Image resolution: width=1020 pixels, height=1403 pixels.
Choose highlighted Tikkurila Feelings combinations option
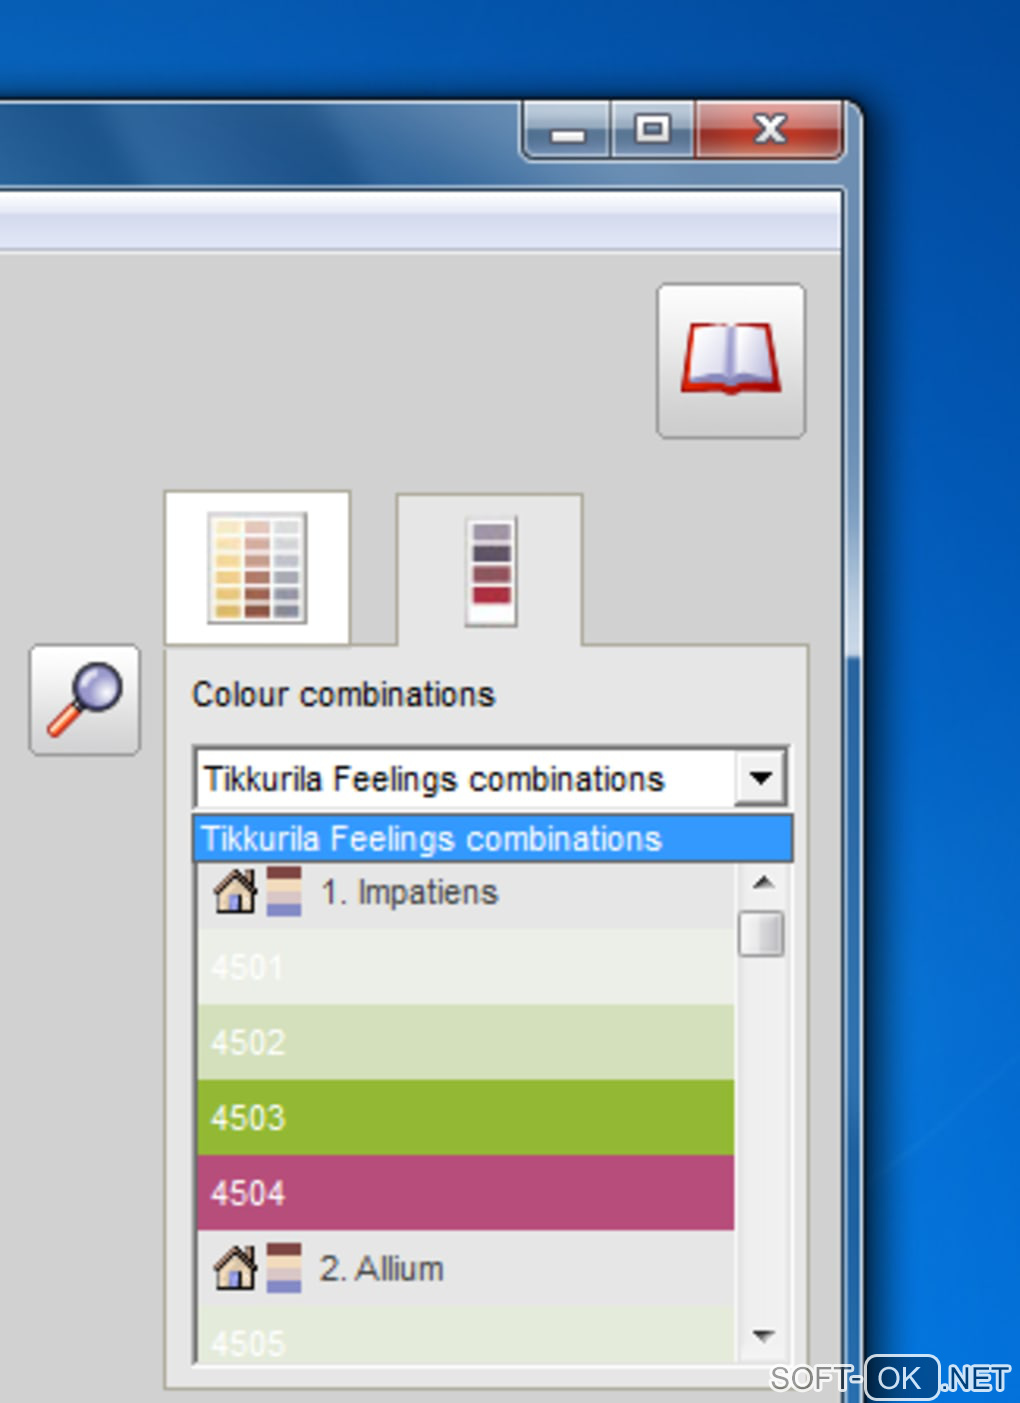tap(493, 839)
